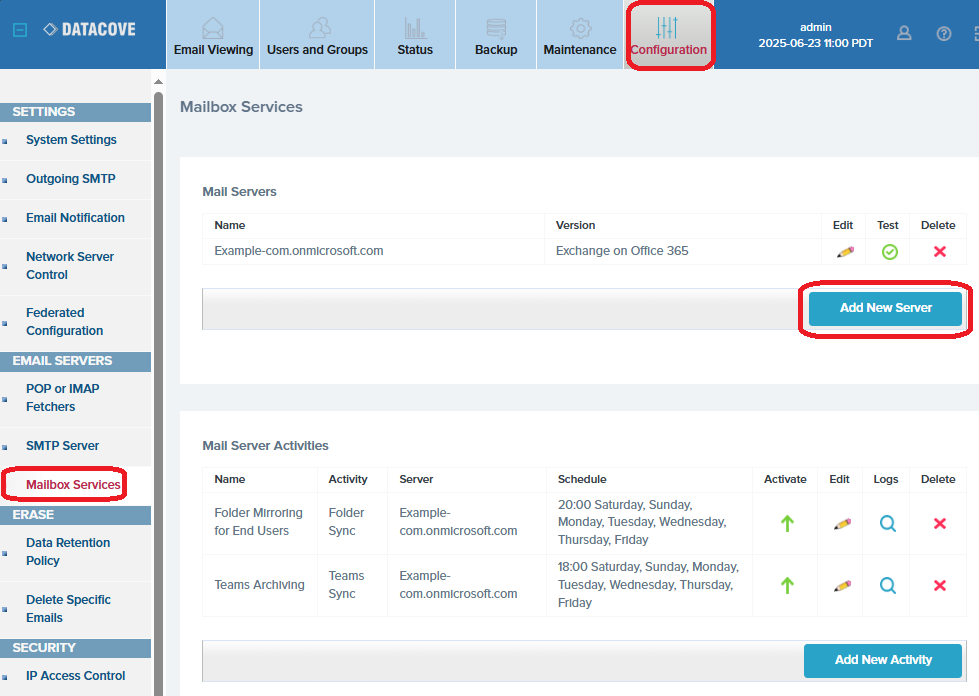
Task: Switch to the Email Viewing tab
Action: click(213, 35)
